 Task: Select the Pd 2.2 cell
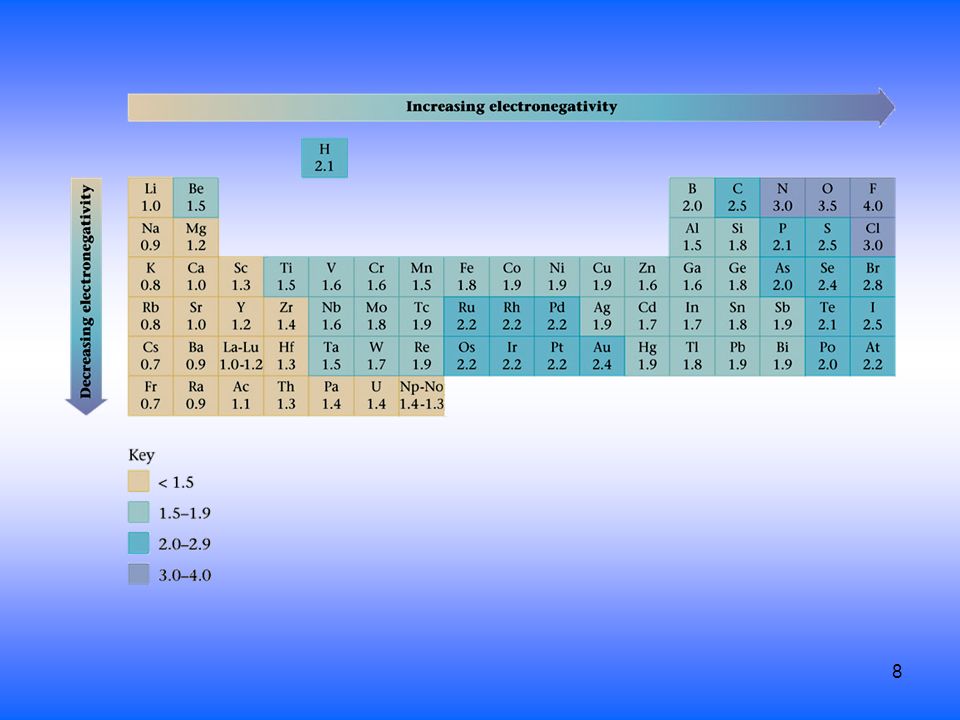557,316
